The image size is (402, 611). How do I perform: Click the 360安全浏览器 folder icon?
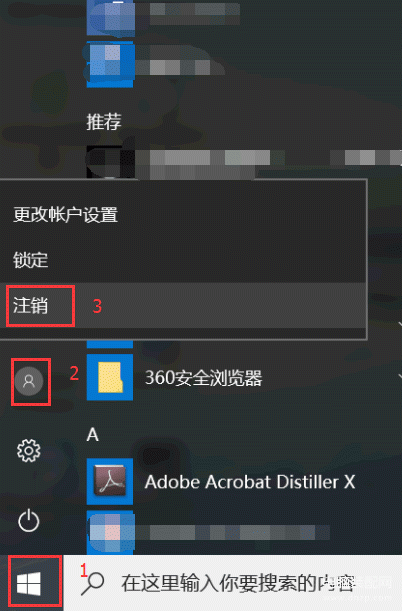110,377
